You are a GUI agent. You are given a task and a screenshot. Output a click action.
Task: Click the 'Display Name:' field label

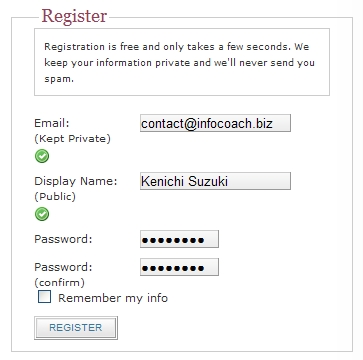click(x=76, y=181)
